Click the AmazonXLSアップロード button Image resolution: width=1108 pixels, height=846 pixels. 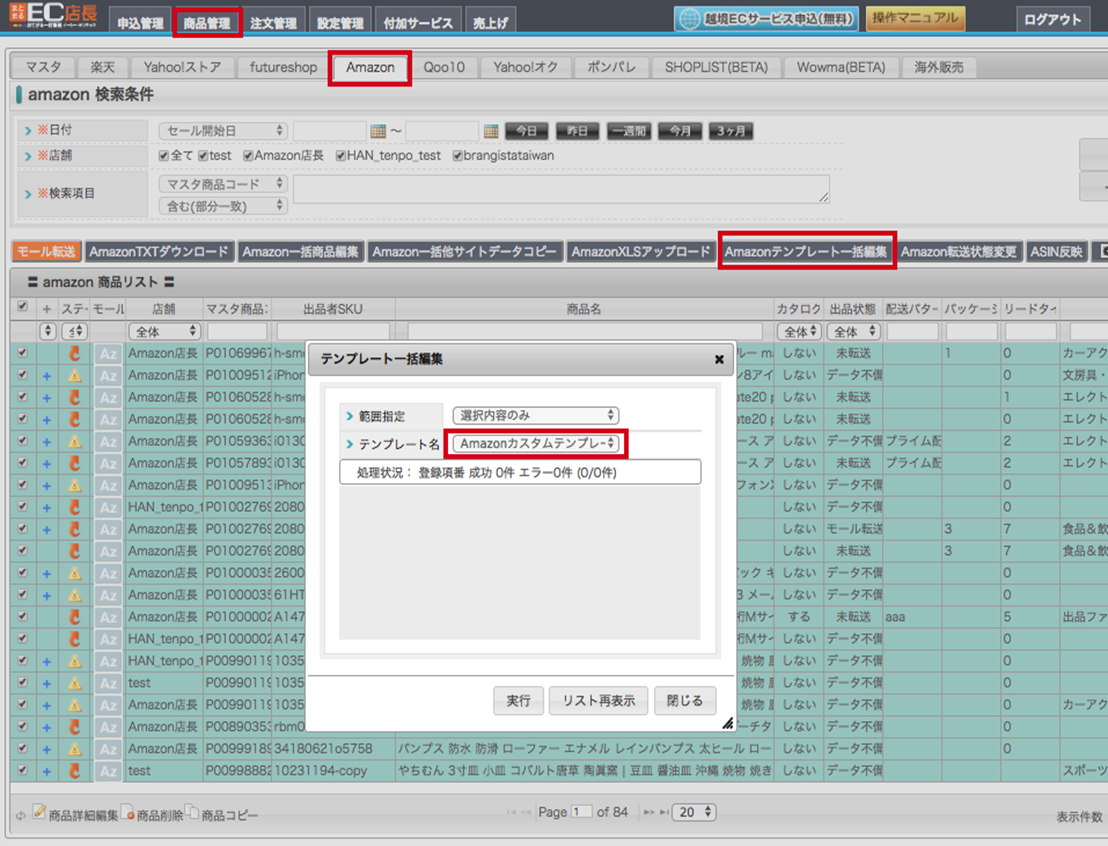click(640, 252)
